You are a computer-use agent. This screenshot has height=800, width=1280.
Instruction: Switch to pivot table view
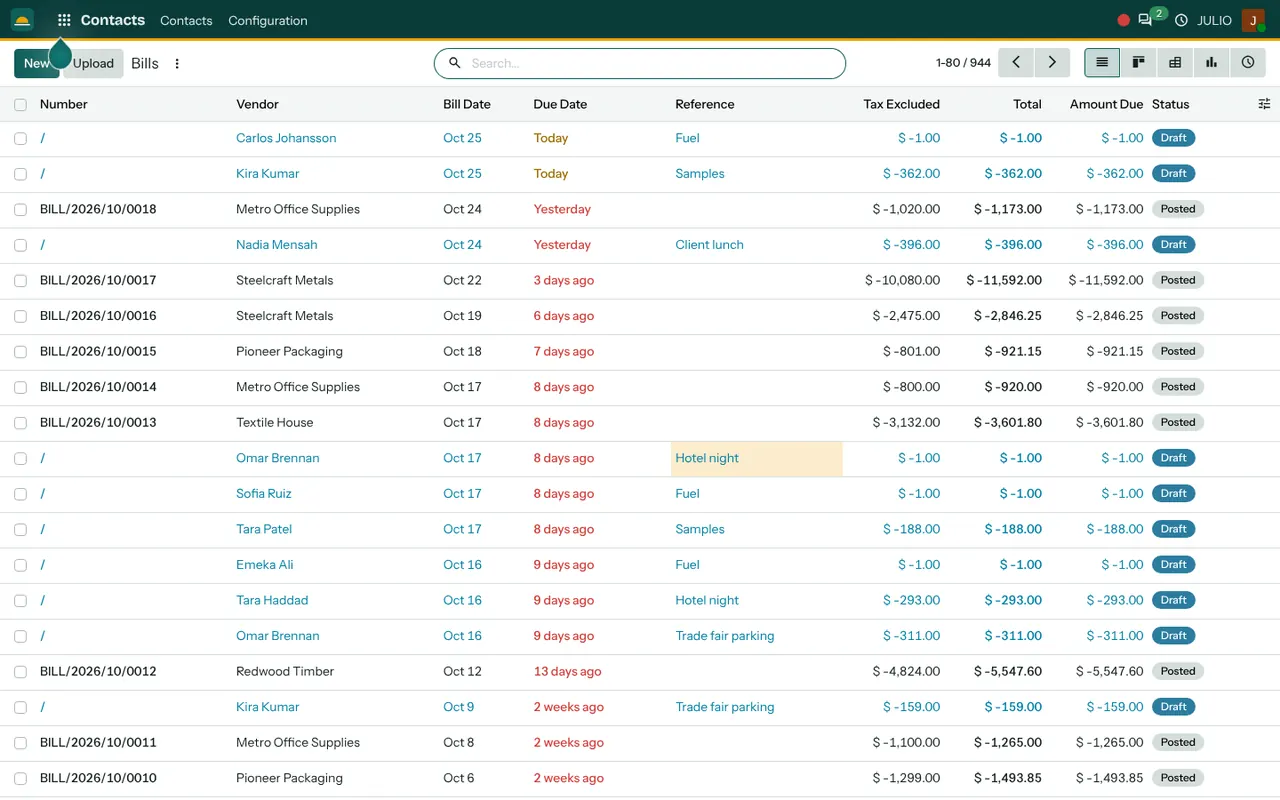[1175, 62]
